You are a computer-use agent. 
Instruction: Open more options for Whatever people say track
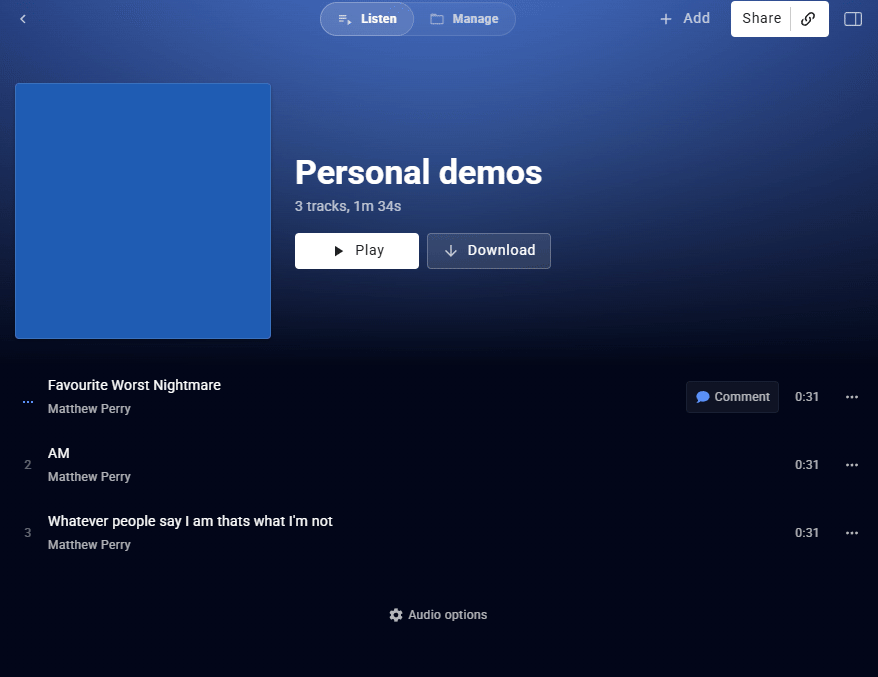[x=852, y=533]
